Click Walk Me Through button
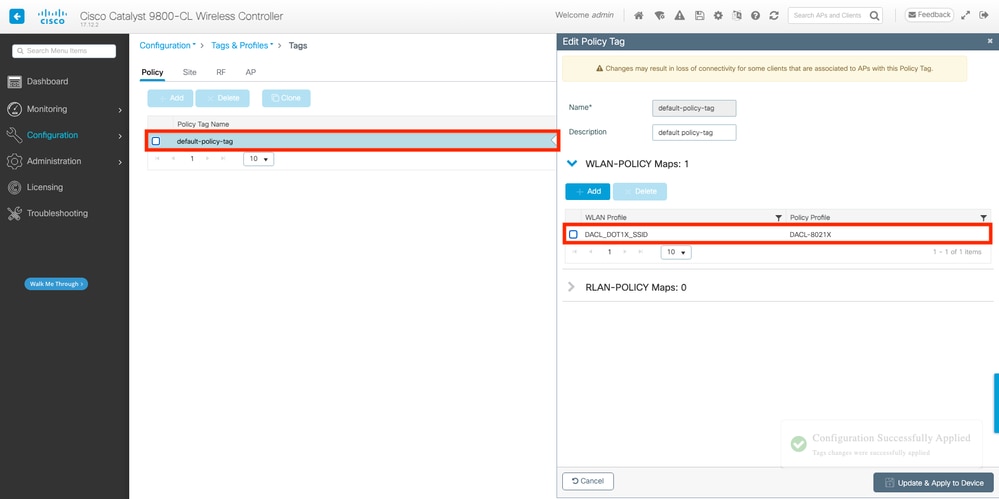 [56, 284]
